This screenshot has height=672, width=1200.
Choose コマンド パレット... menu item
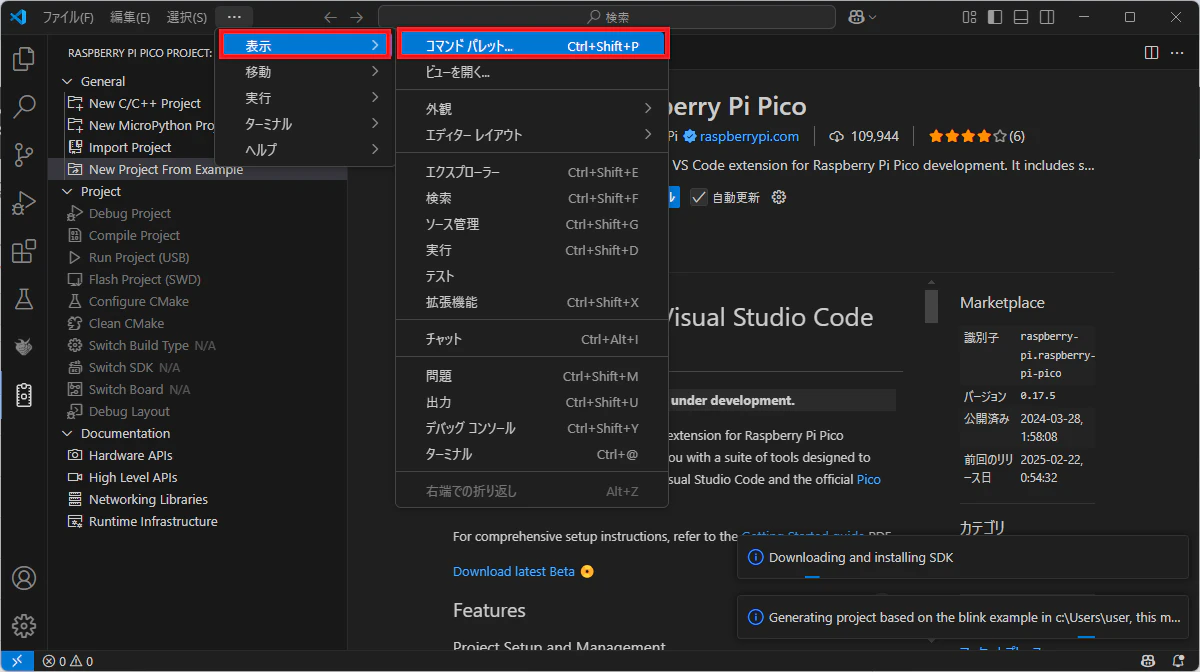(532, 46)
